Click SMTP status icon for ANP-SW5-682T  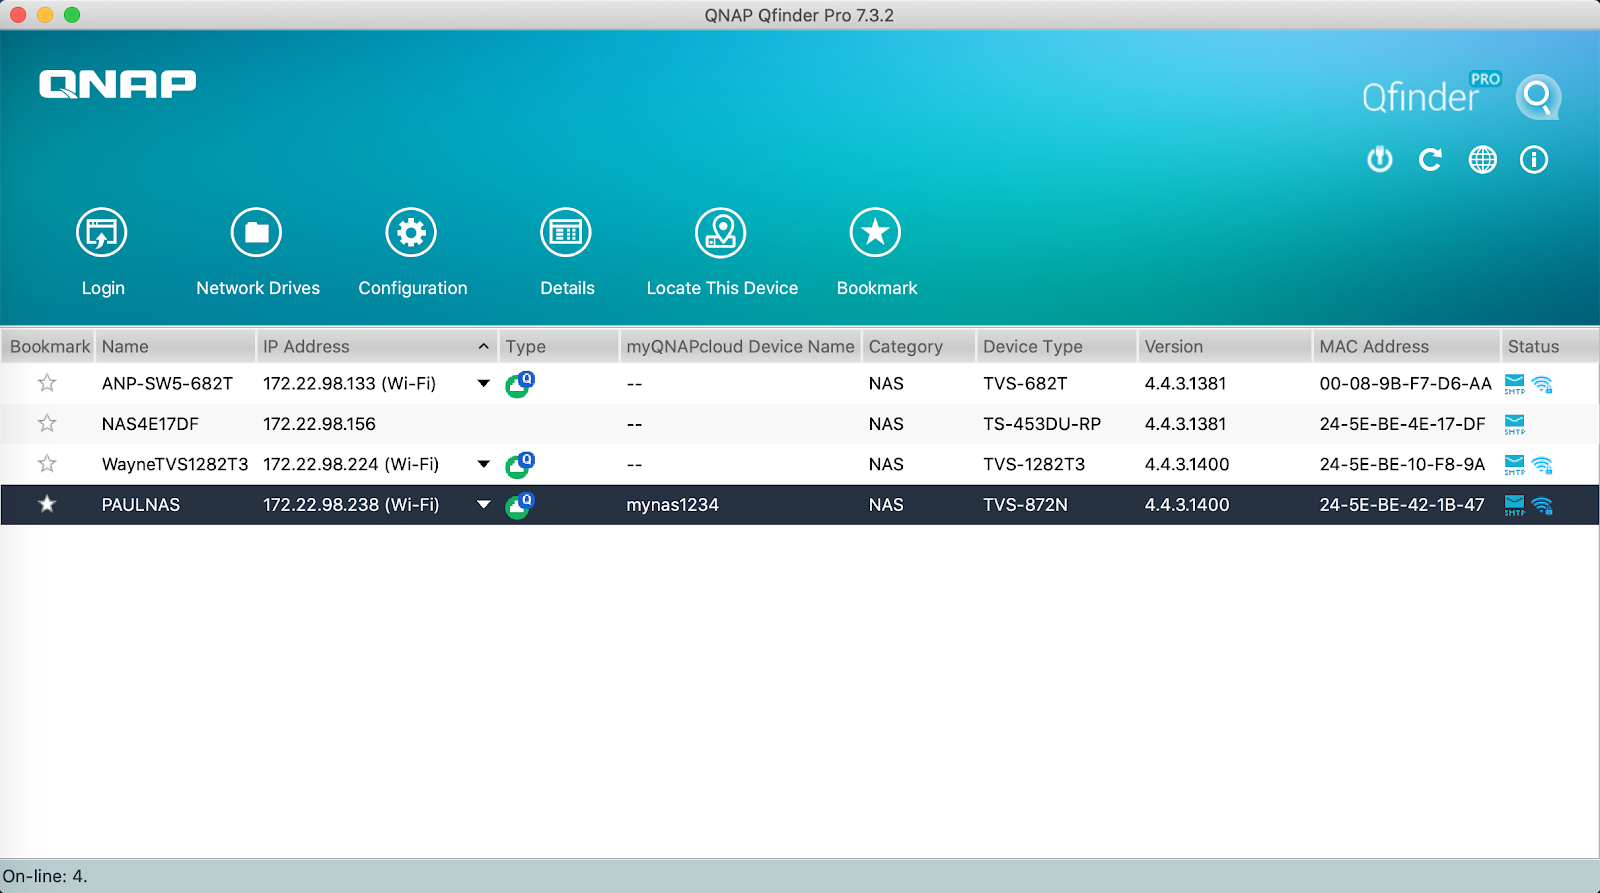click(x=1515, y=384)
